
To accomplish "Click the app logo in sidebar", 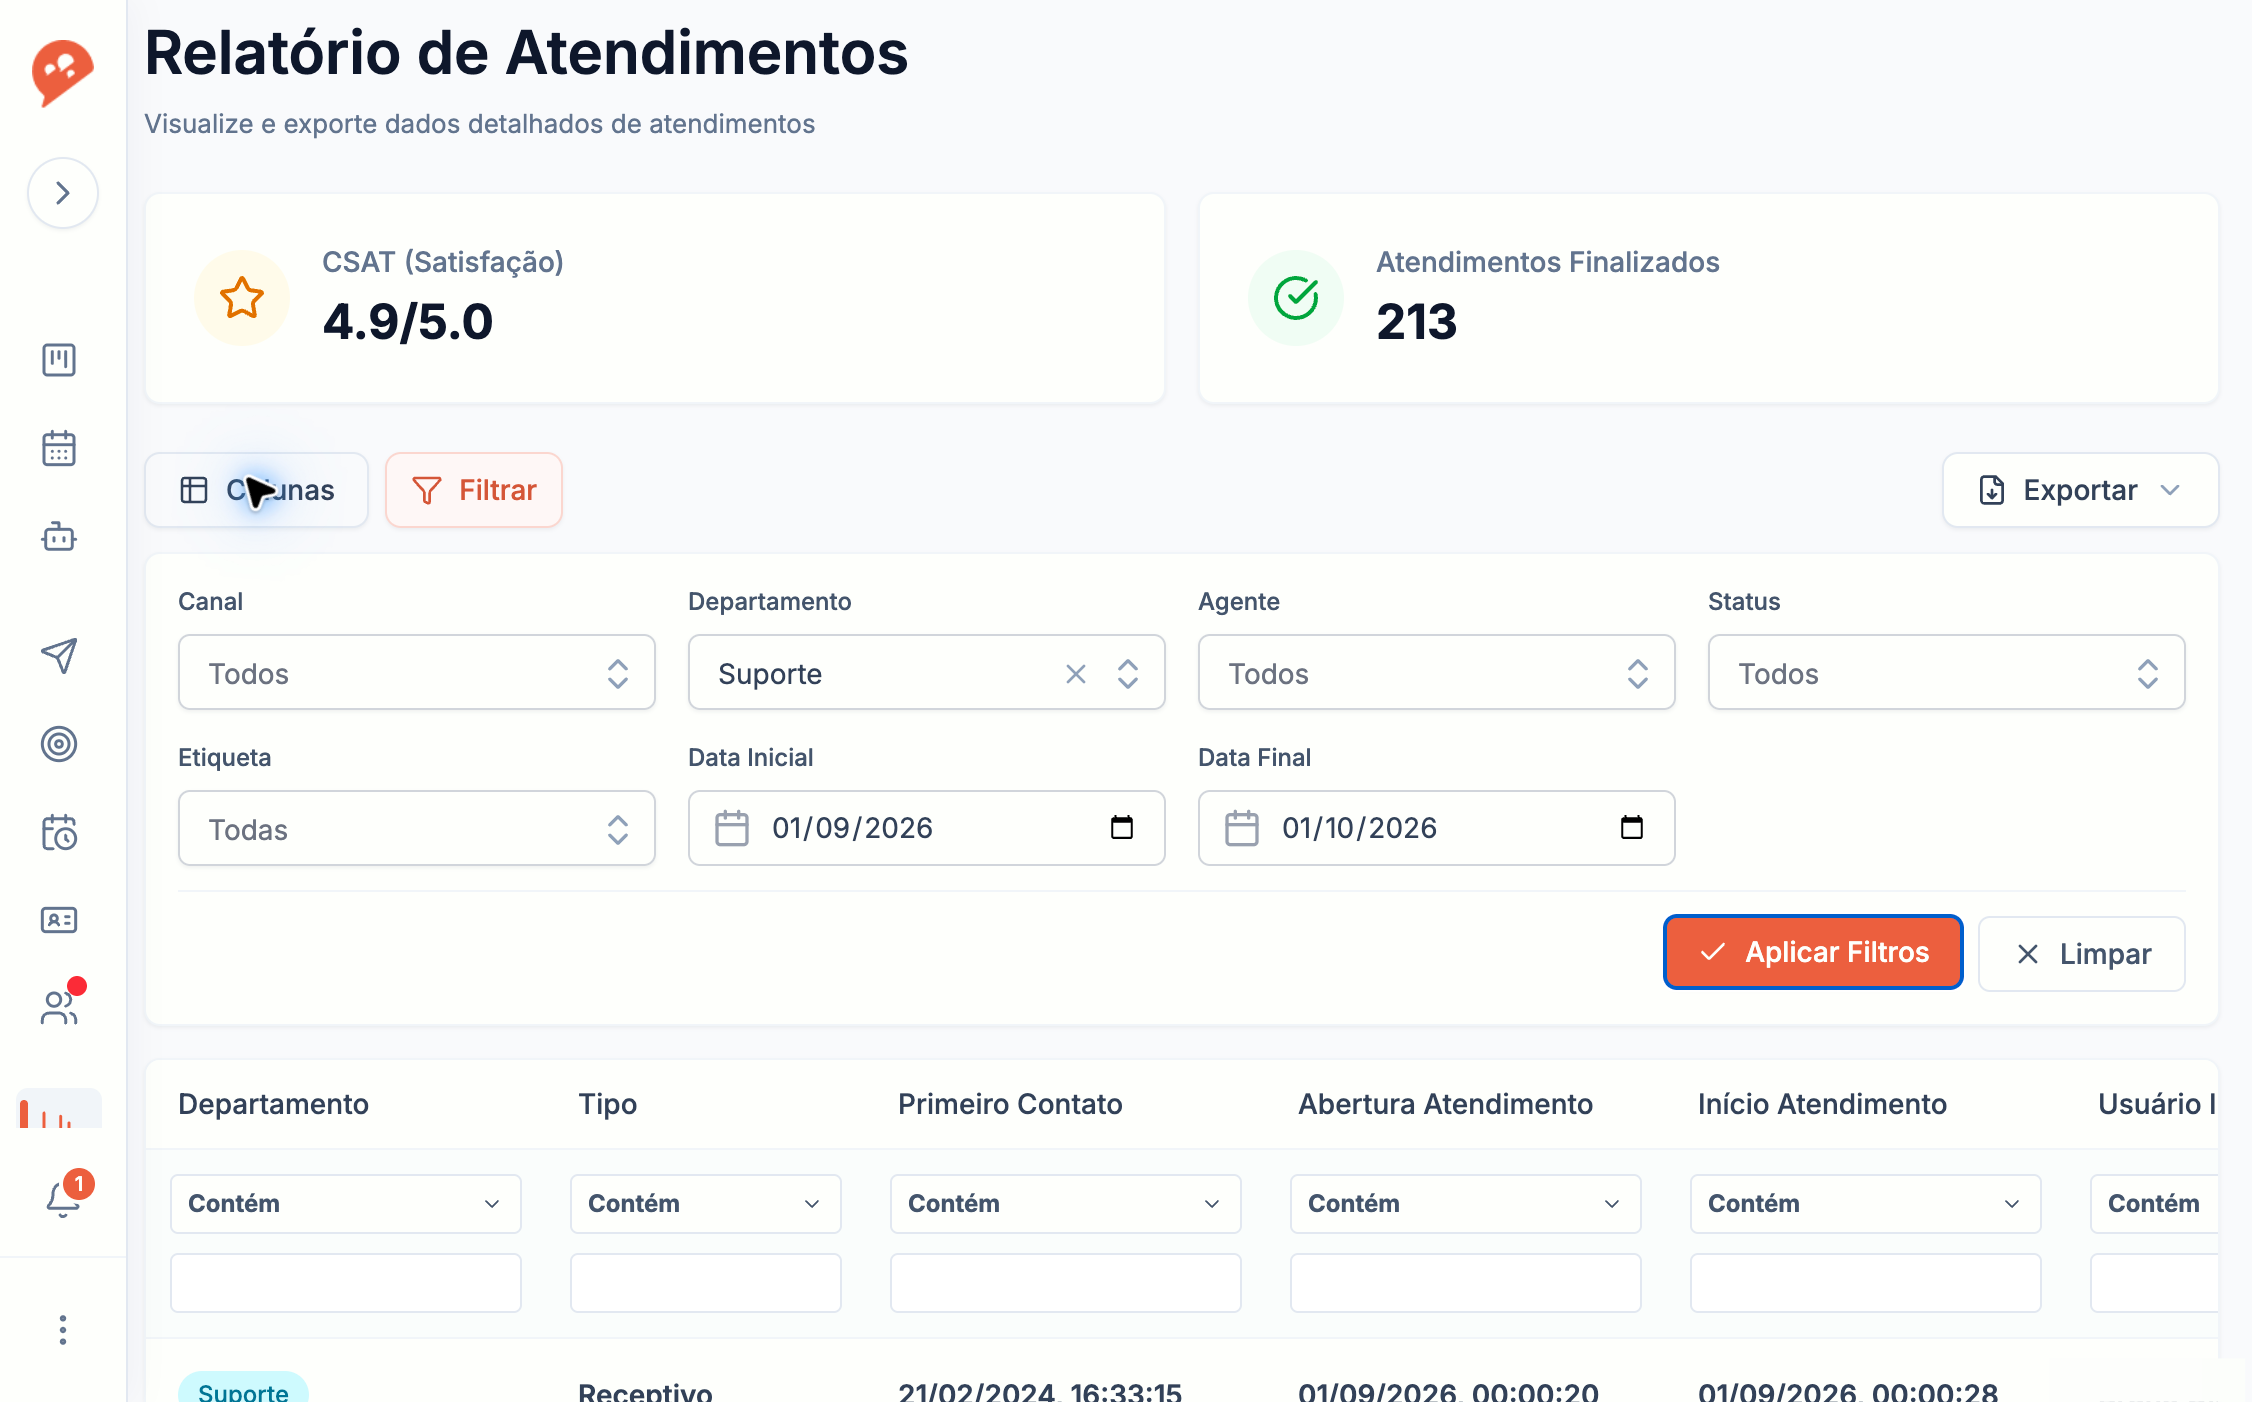I will pyautogui.click(x=62, y=72).
